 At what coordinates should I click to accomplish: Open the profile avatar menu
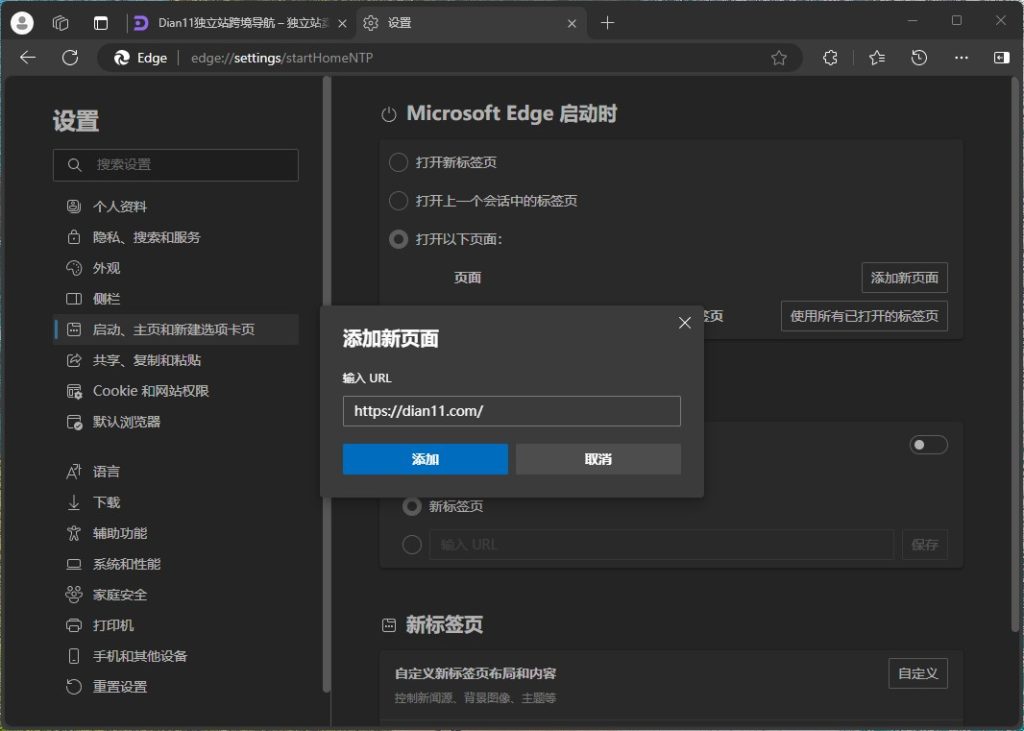click(22, 23)
